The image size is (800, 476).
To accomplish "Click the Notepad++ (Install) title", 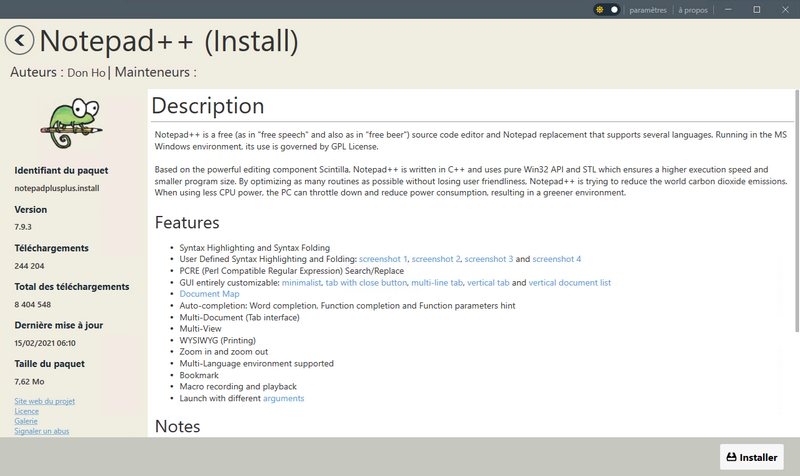I will 169,41.
